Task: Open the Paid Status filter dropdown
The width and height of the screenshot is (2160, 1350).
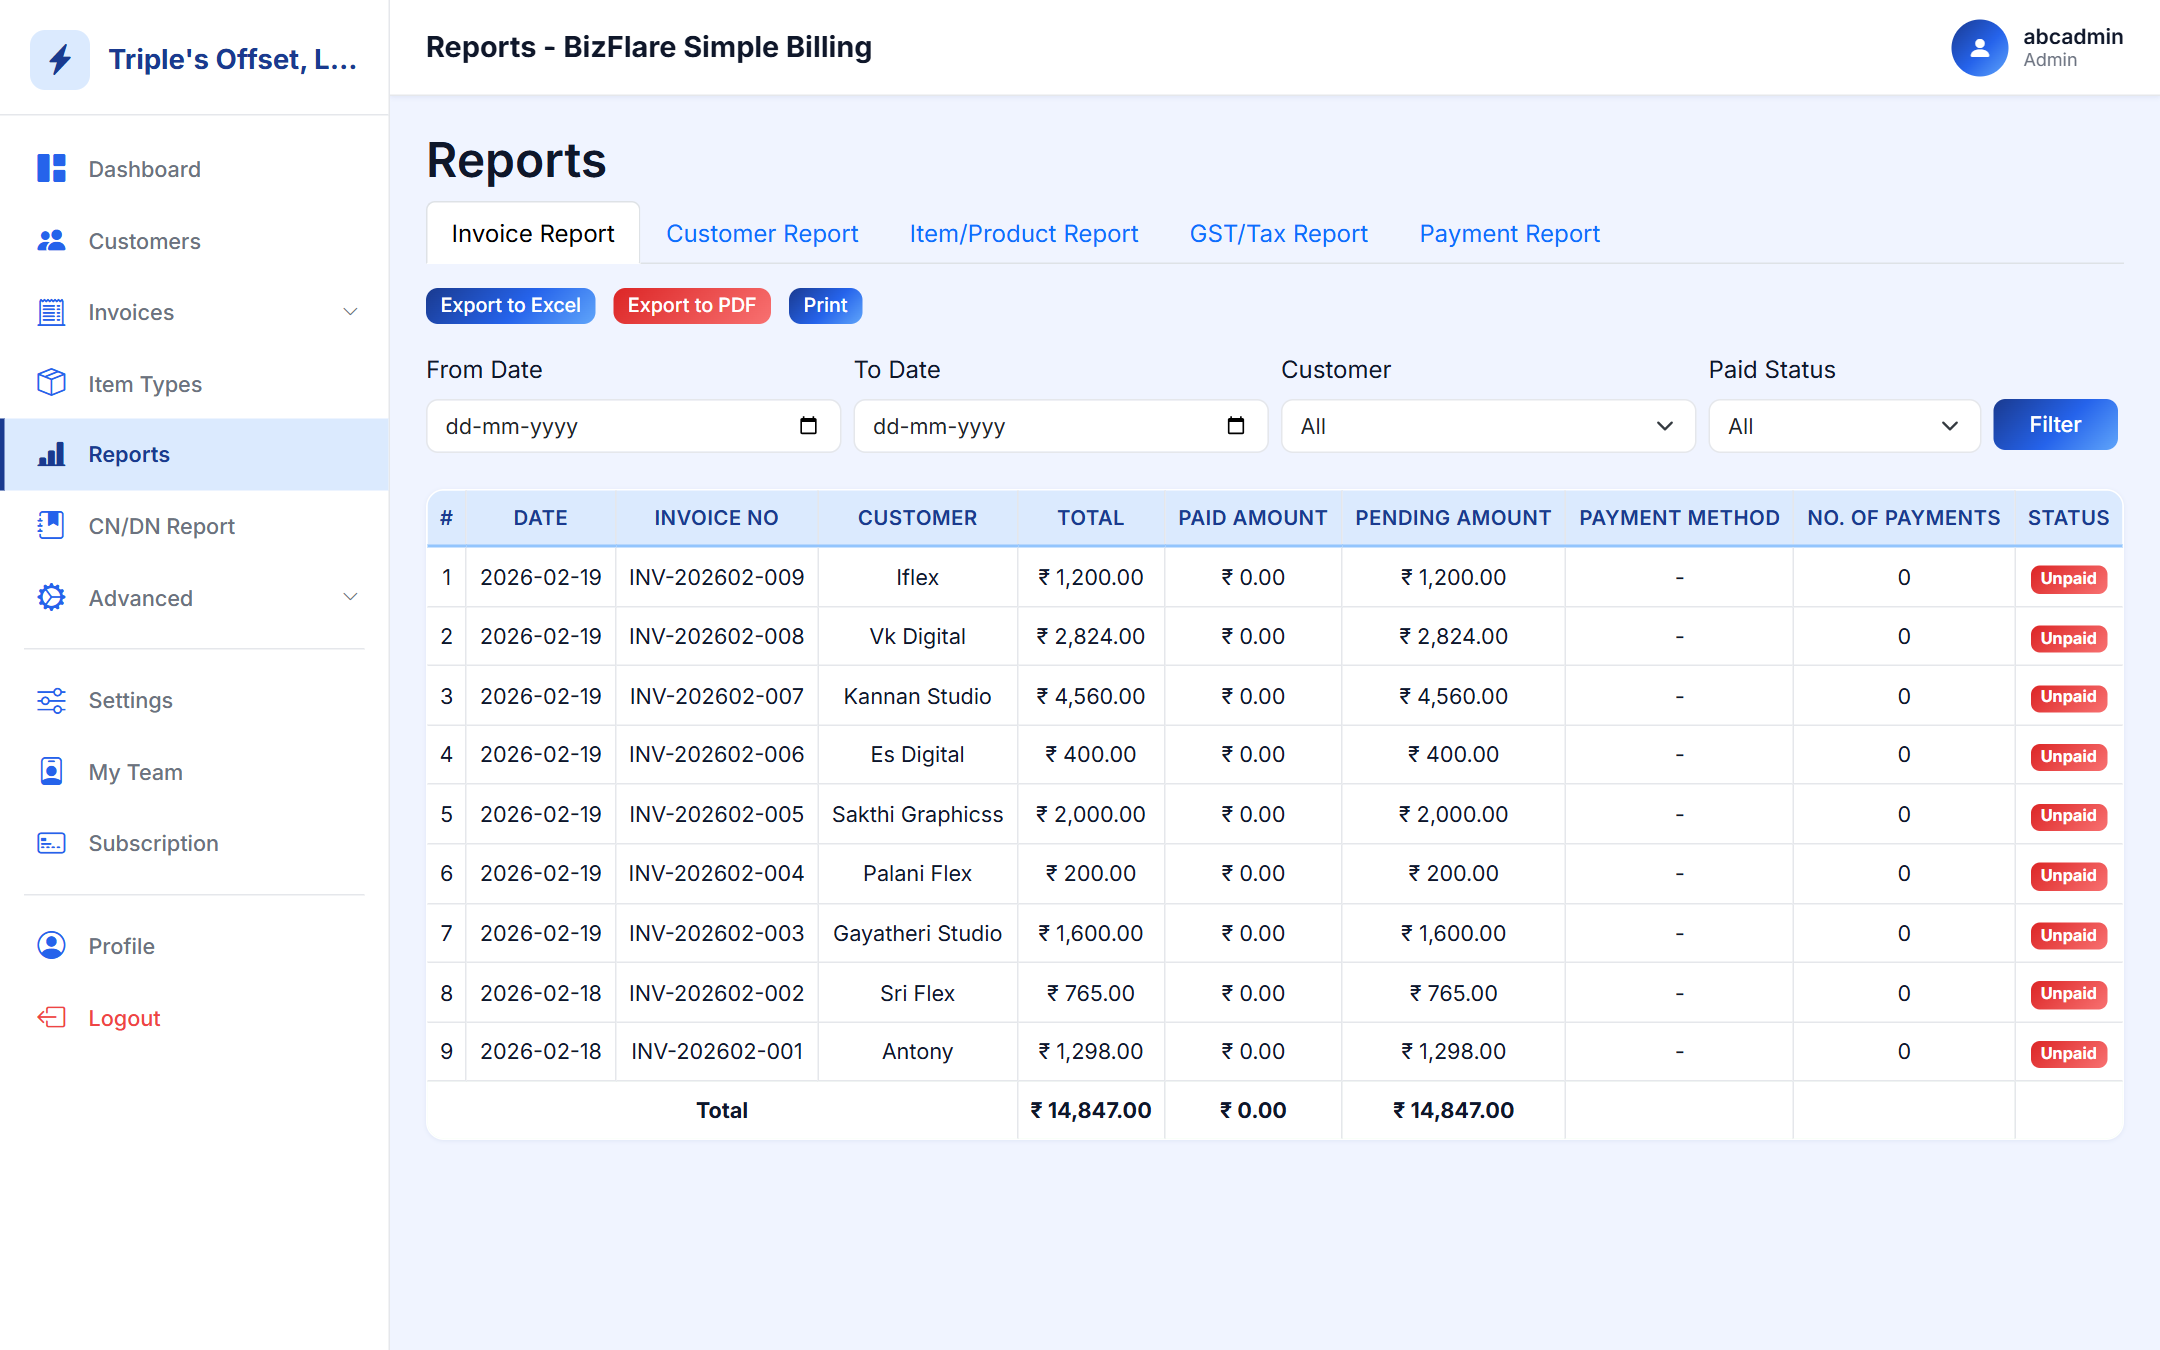Action: pyautogui.click(x=1844, y=426)
